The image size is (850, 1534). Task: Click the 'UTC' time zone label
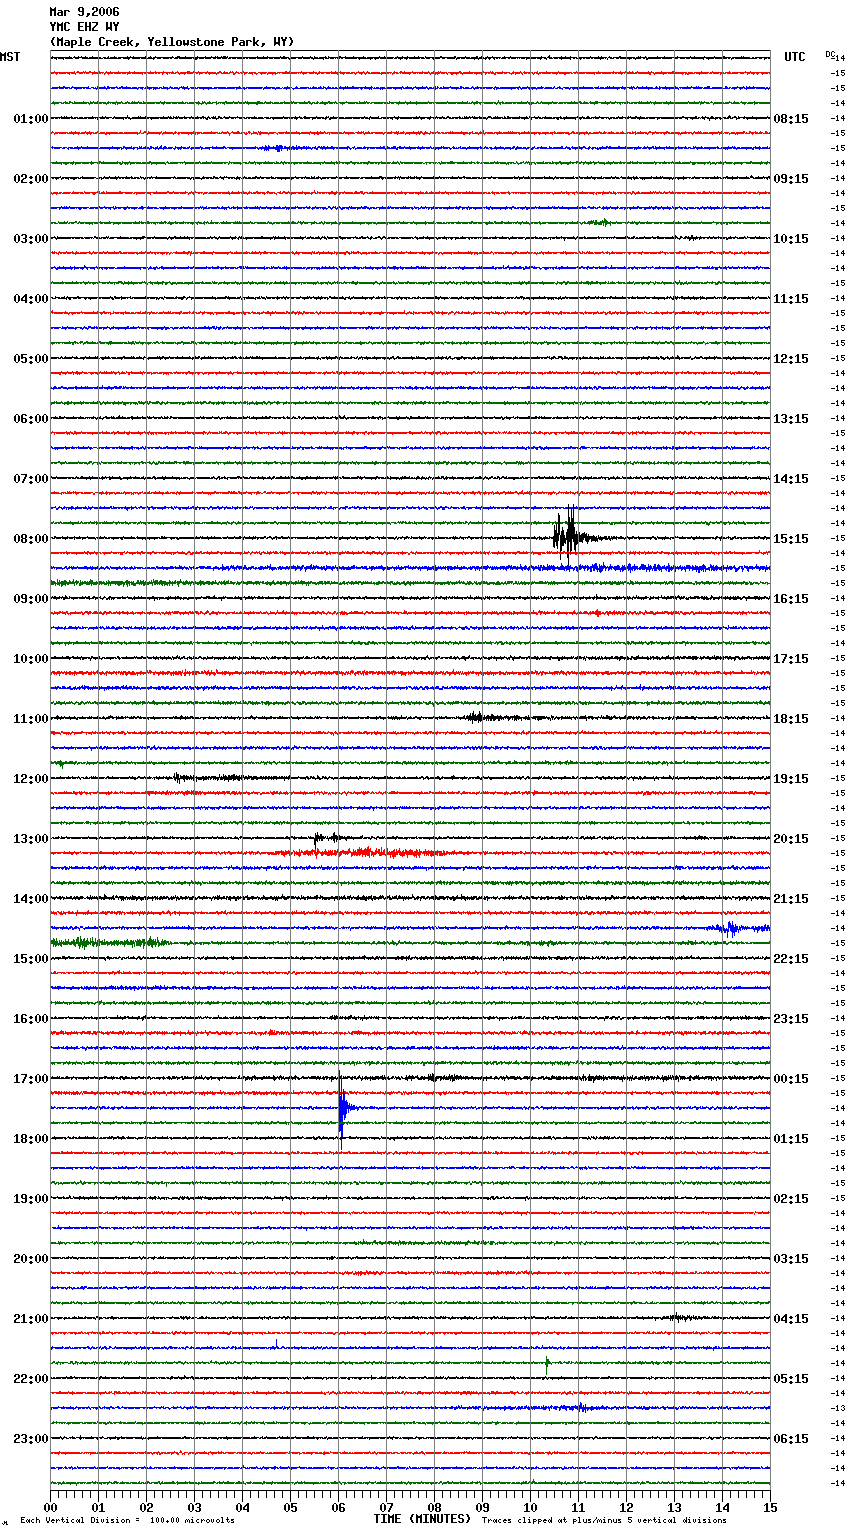click(x=795, y=57)
